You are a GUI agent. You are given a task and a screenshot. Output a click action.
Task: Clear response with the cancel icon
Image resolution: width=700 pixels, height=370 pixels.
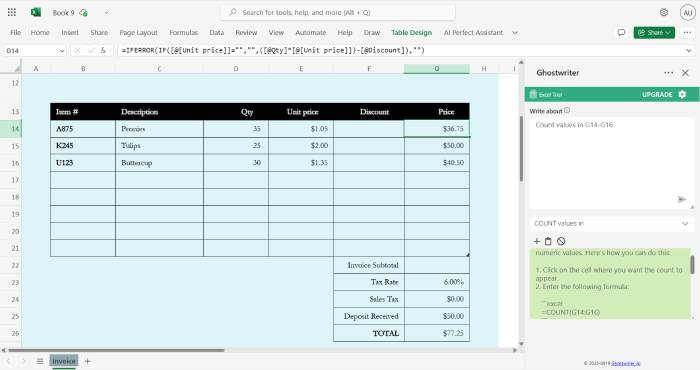[561, 241]
